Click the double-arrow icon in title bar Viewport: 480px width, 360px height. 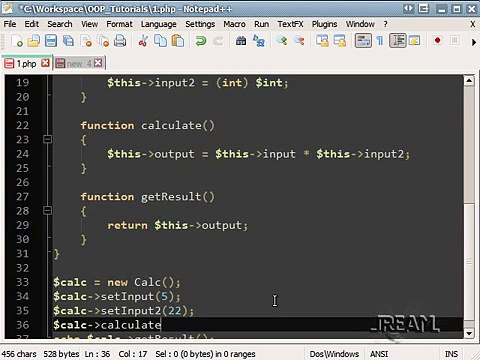pyautogui.click(x=408, y=9)
